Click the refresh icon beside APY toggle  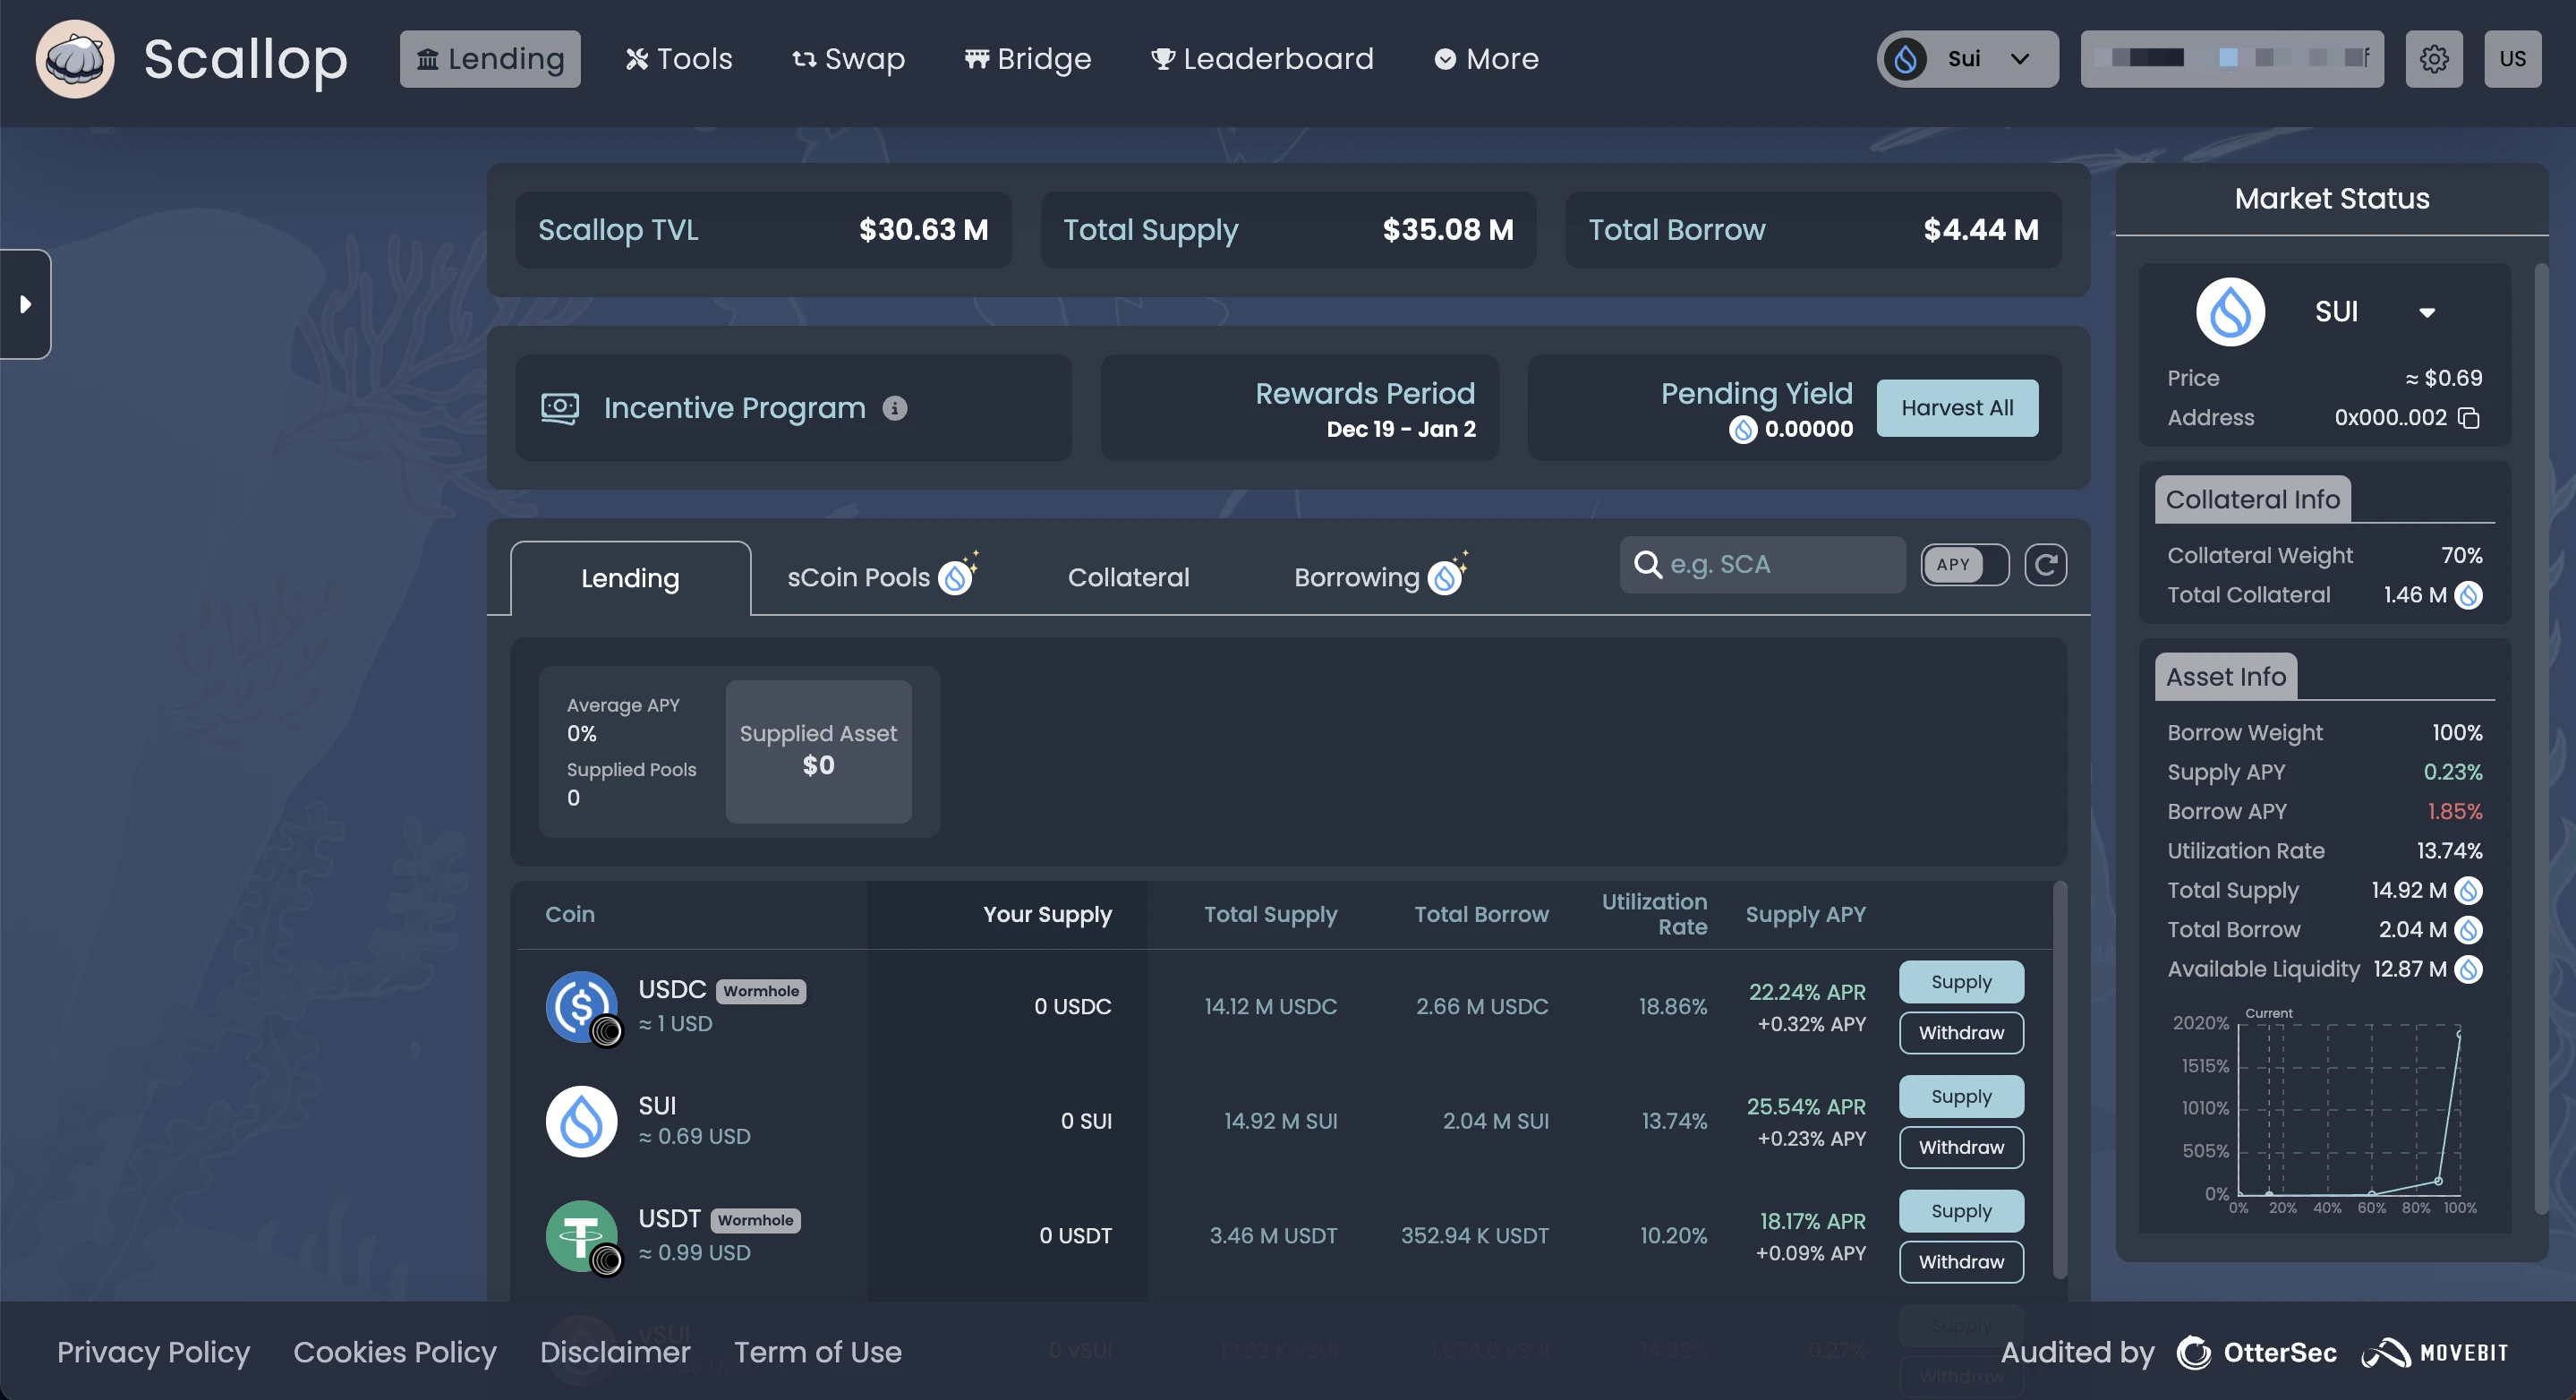(x=2045, y=565)
